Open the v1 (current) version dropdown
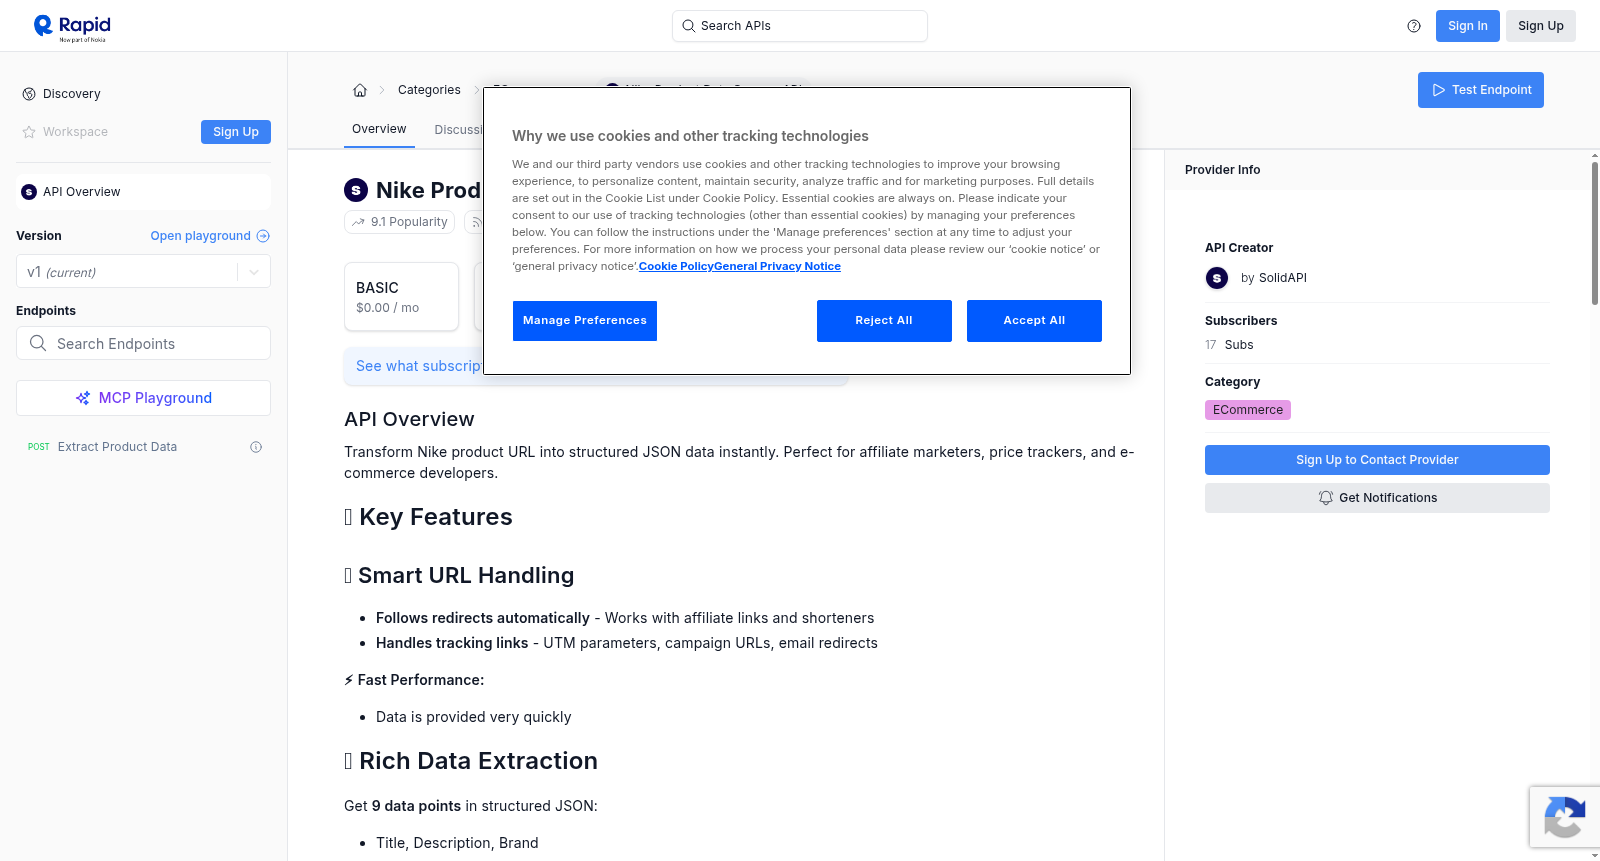 click(143, 272)
